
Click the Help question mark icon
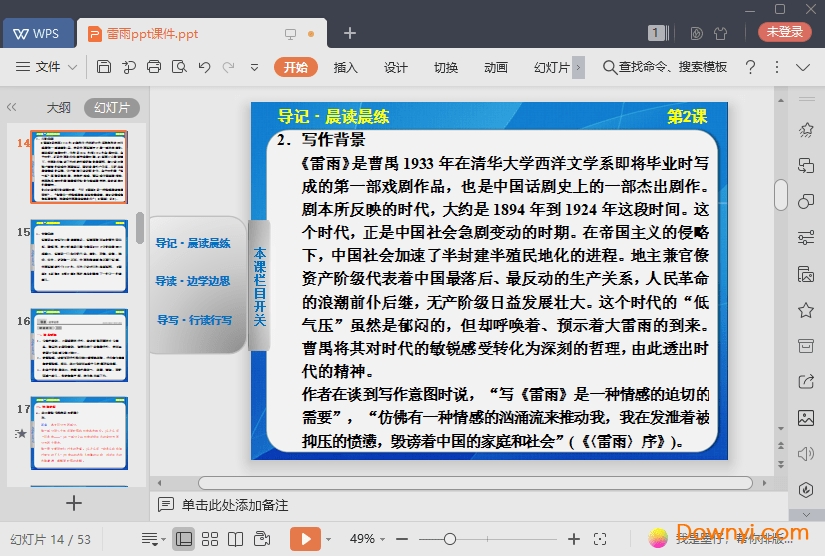[x=750, y=67]
